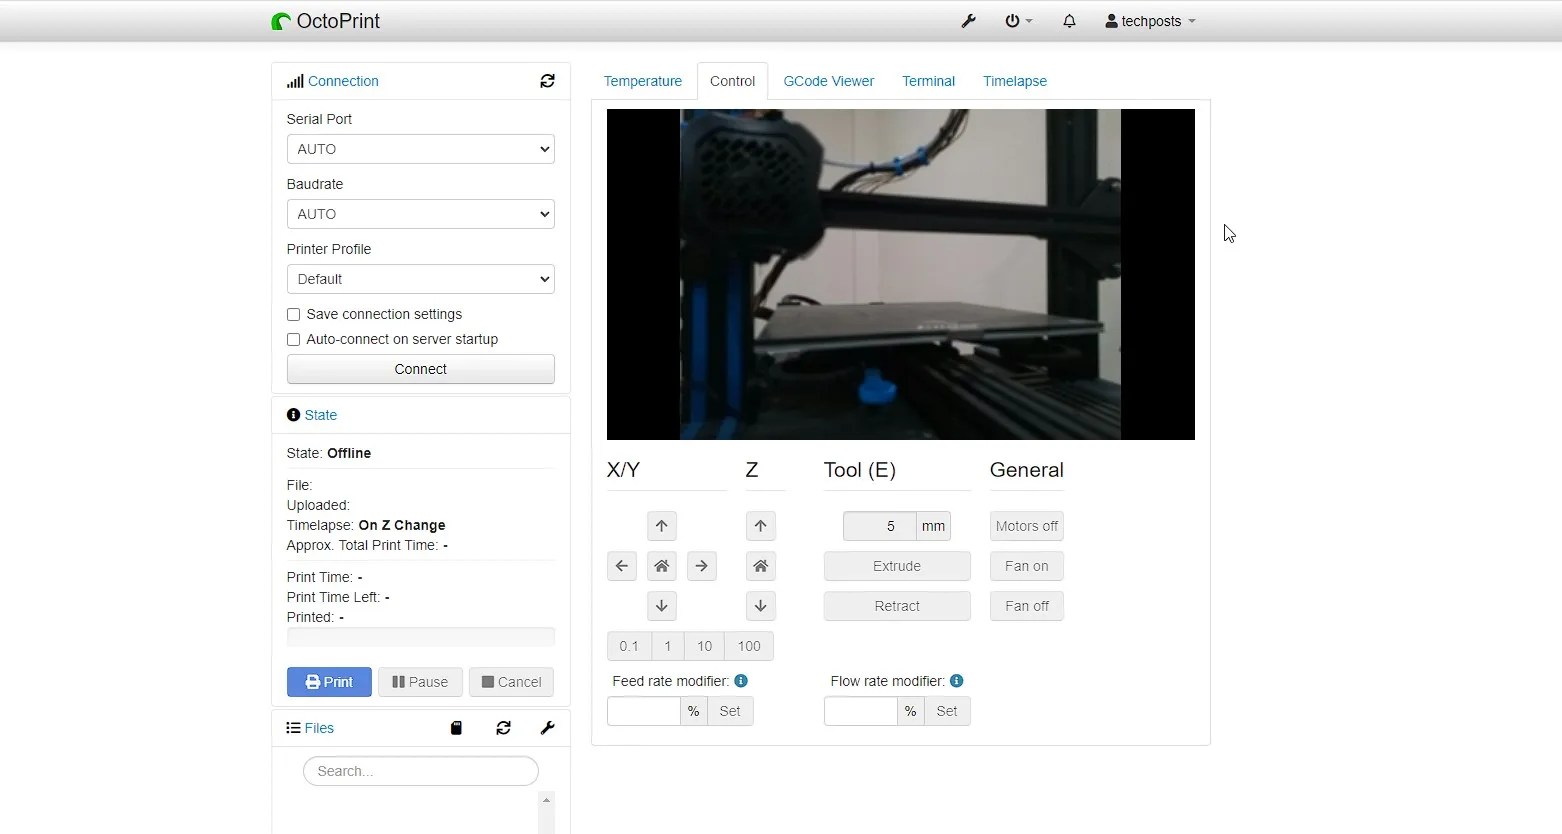Open the GCode Viewer tab

pos(828,81)
